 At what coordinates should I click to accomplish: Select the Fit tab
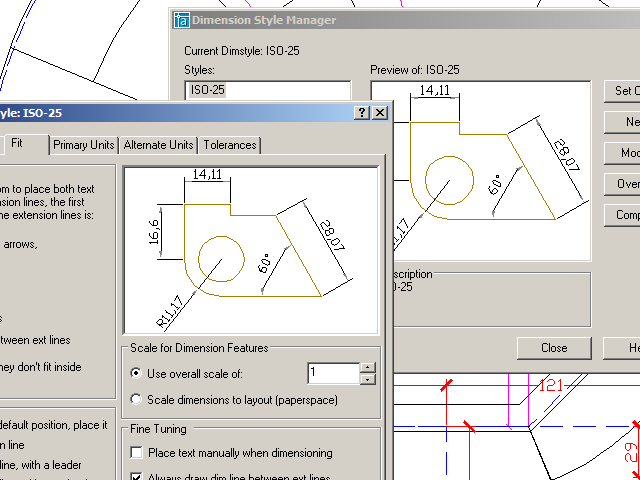[x=17, y=143]
